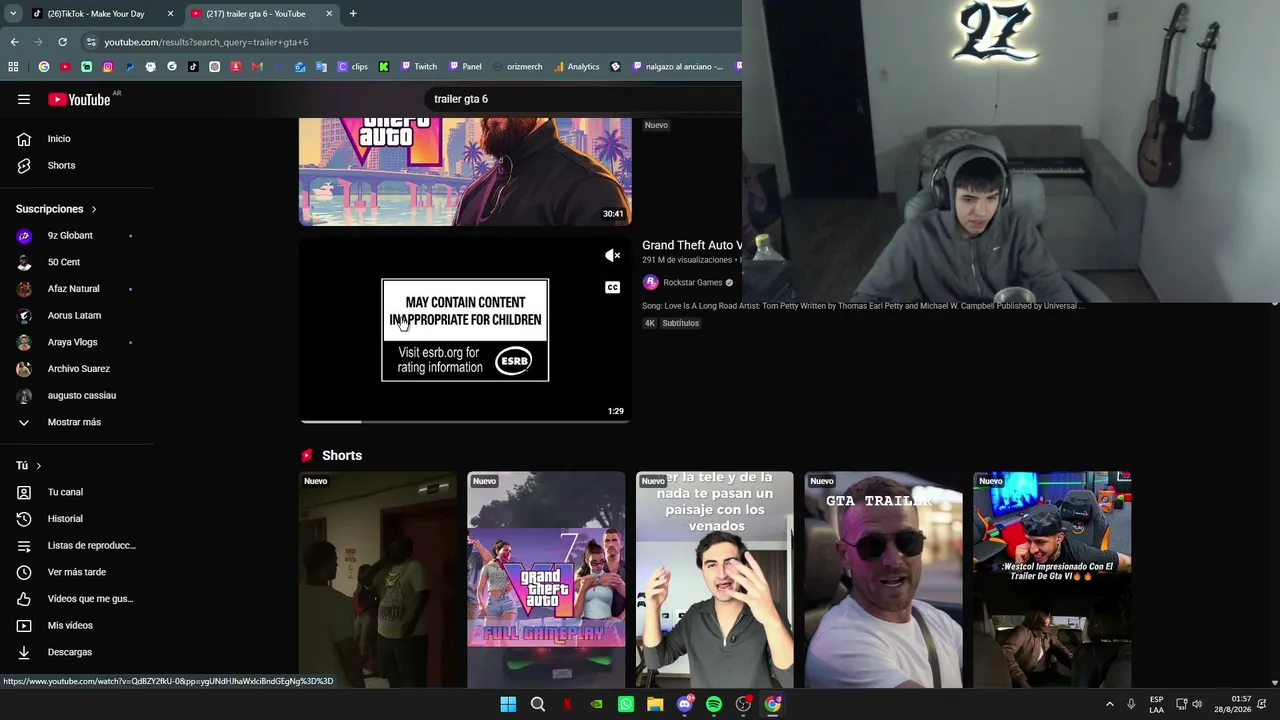The height and width of the screenshot is (720, 1280).
Task: Open the short about paisaje con los venados
Action: (715, 580)
